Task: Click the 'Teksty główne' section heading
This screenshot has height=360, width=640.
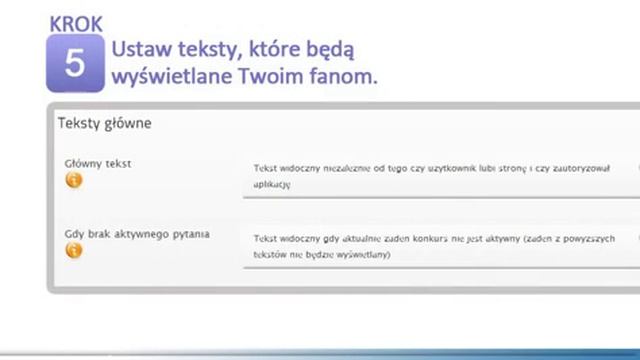Action: click(x=104, y=123)
